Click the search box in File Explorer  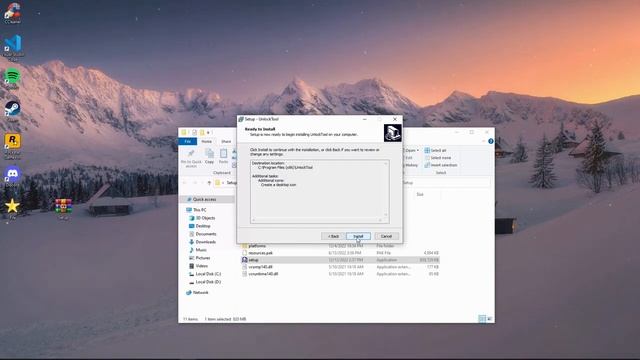pos(446,183)
